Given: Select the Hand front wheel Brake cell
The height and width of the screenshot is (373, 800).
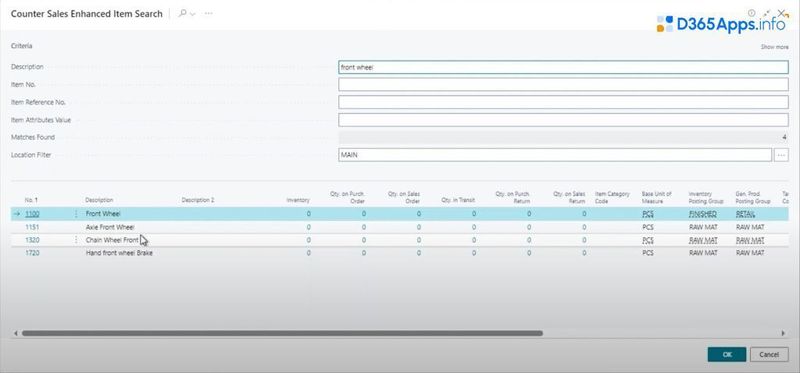Looking at the screenshot, I should point(119,253).
